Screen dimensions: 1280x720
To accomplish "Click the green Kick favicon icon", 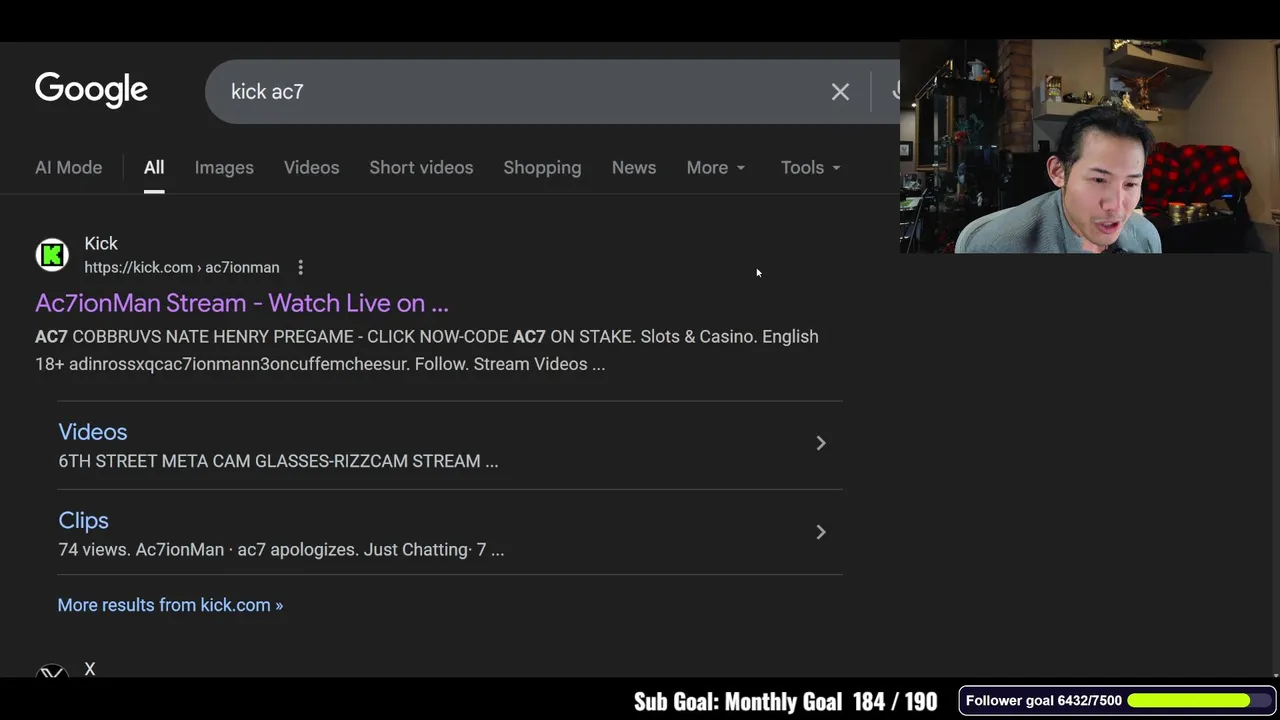I will [52, 255].
